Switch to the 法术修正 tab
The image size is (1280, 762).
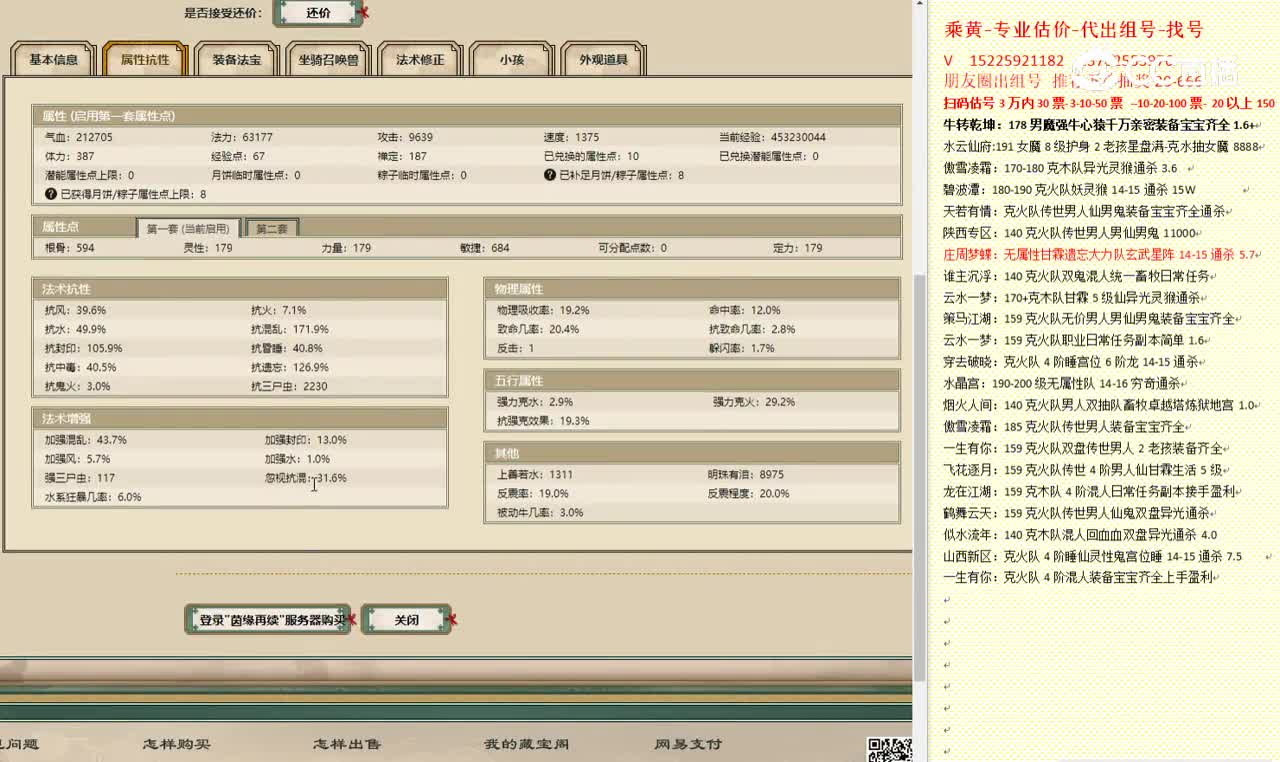click(x=420, y=60)
